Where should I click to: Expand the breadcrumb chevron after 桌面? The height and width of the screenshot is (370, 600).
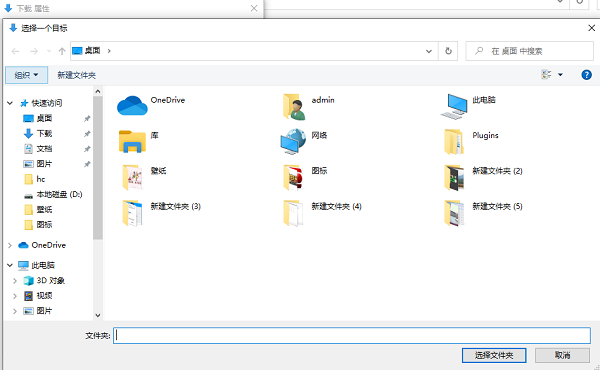pos(109,51)
